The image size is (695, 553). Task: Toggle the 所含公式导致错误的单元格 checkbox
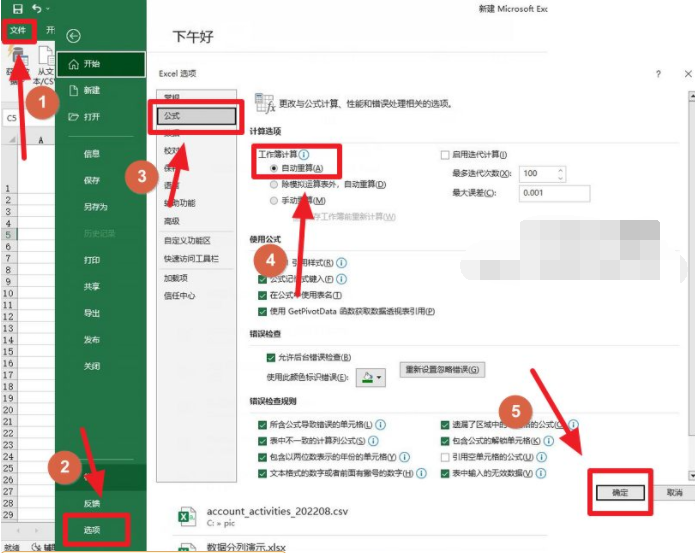[262, 425]
